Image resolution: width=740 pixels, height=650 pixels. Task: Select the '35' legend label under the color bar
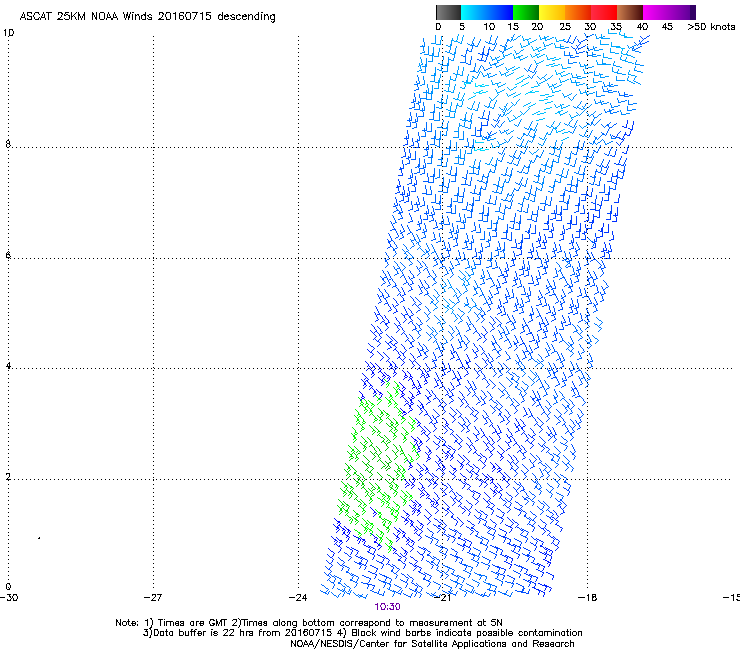[616, 27]
